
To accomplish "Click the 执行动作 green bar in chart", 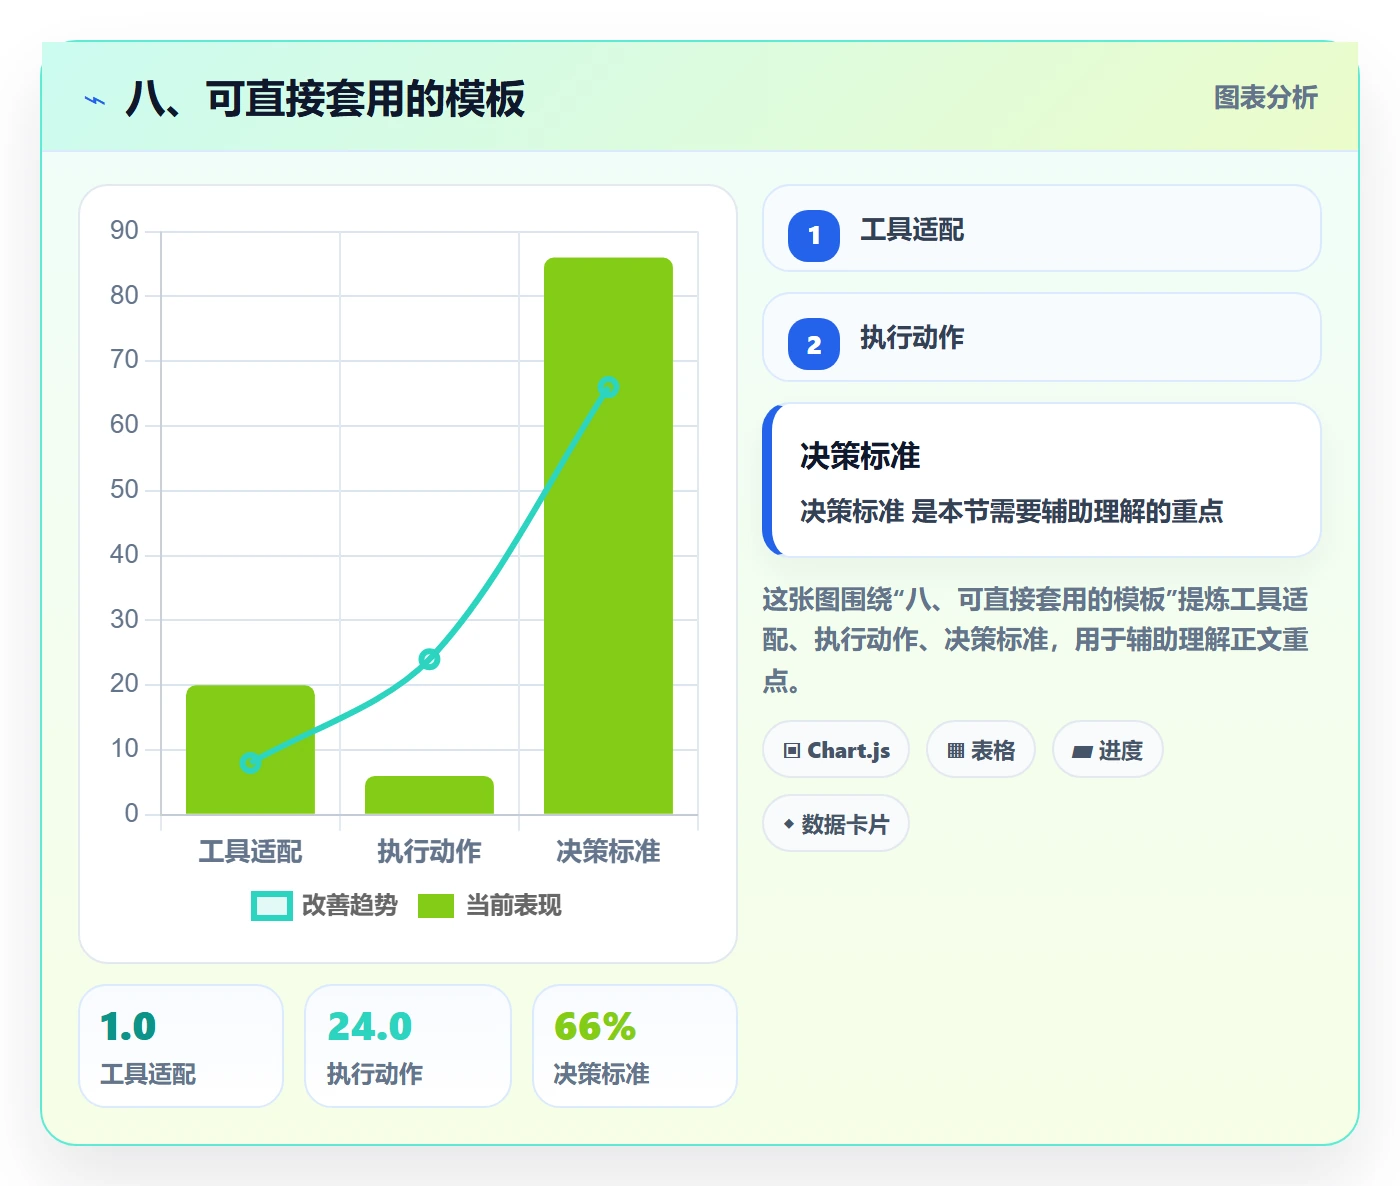I will (429, 795).
